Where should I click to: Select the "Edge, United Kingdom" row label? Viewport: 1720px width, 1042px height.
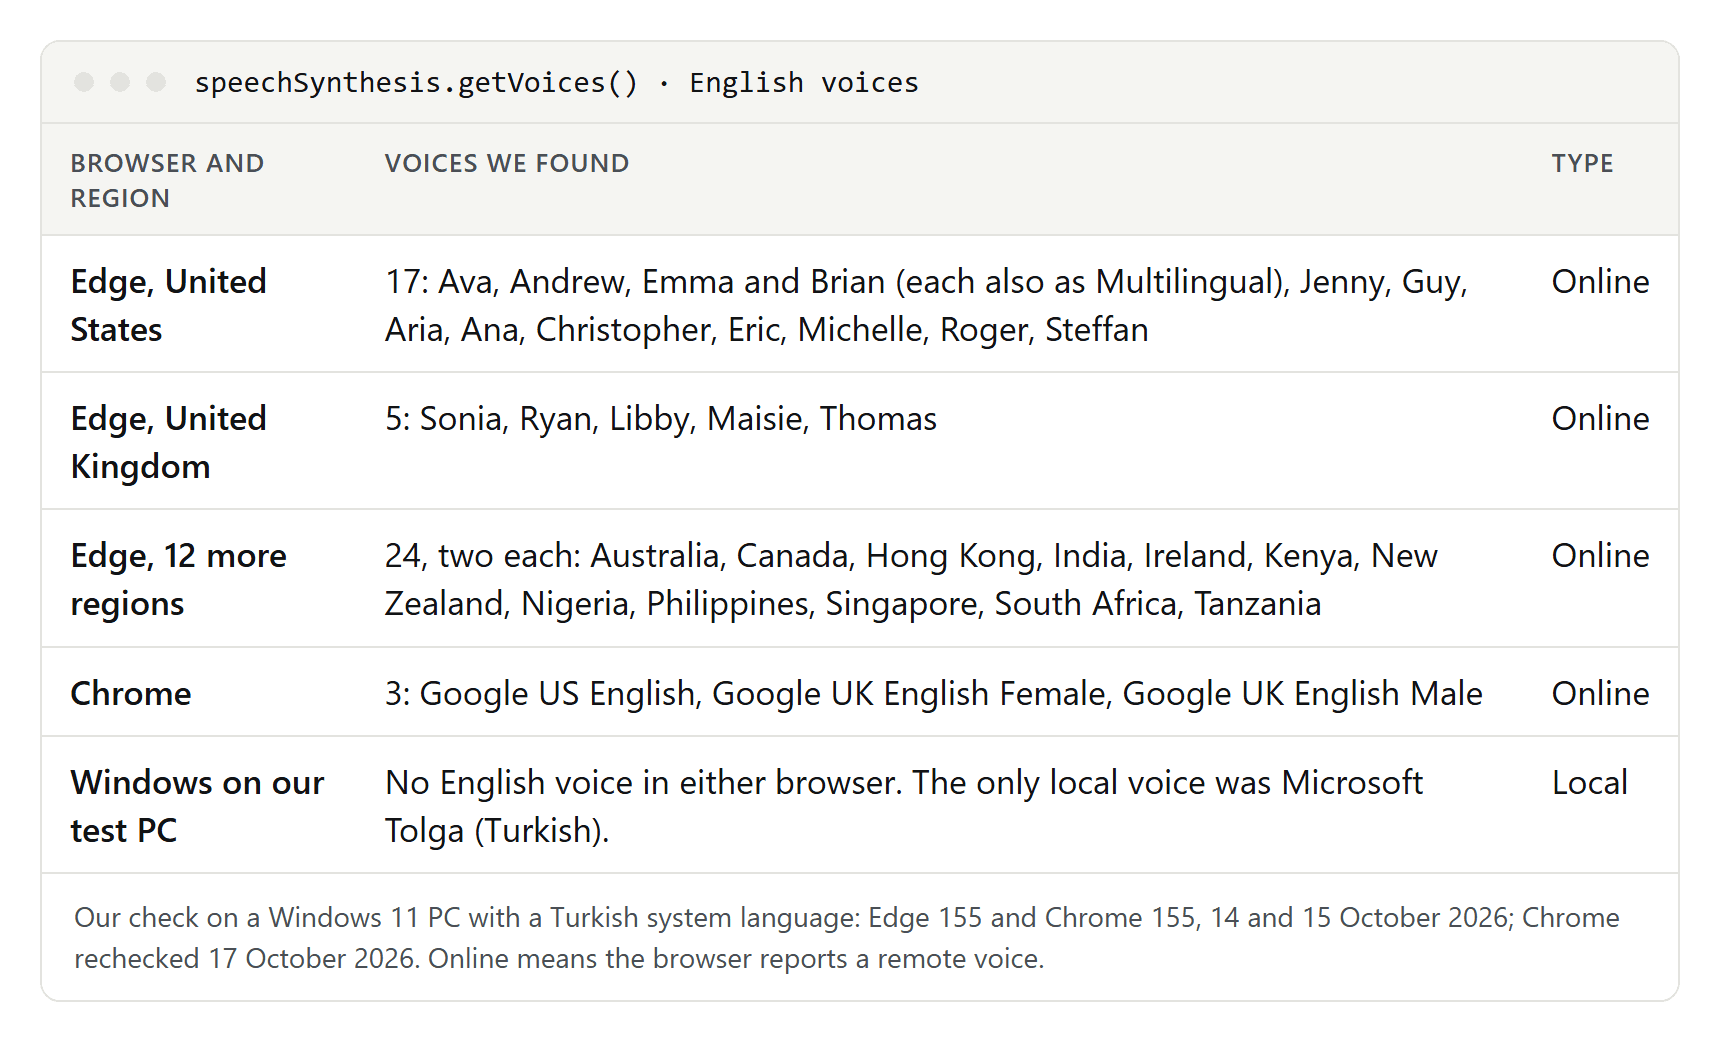click(169, 442)
